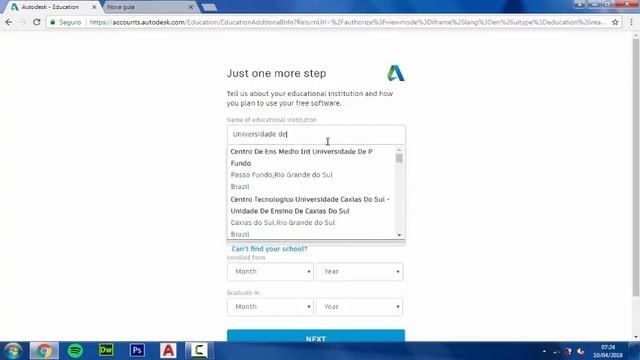The width and height of the screenshot is (640, 360).
Task: Open Windows Start orb
Action: [x=13, y=351]
